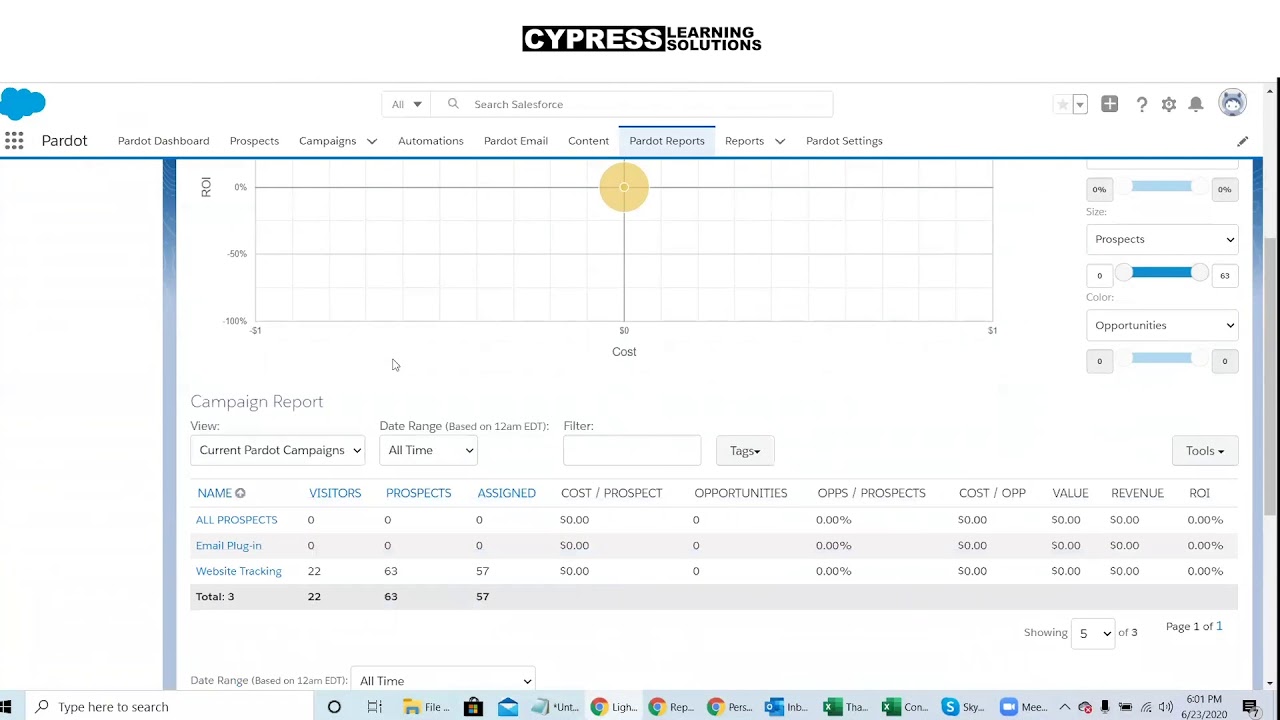Go to the Prospects tab
This screenshot has height=720, width=1280.
(254, 141)
